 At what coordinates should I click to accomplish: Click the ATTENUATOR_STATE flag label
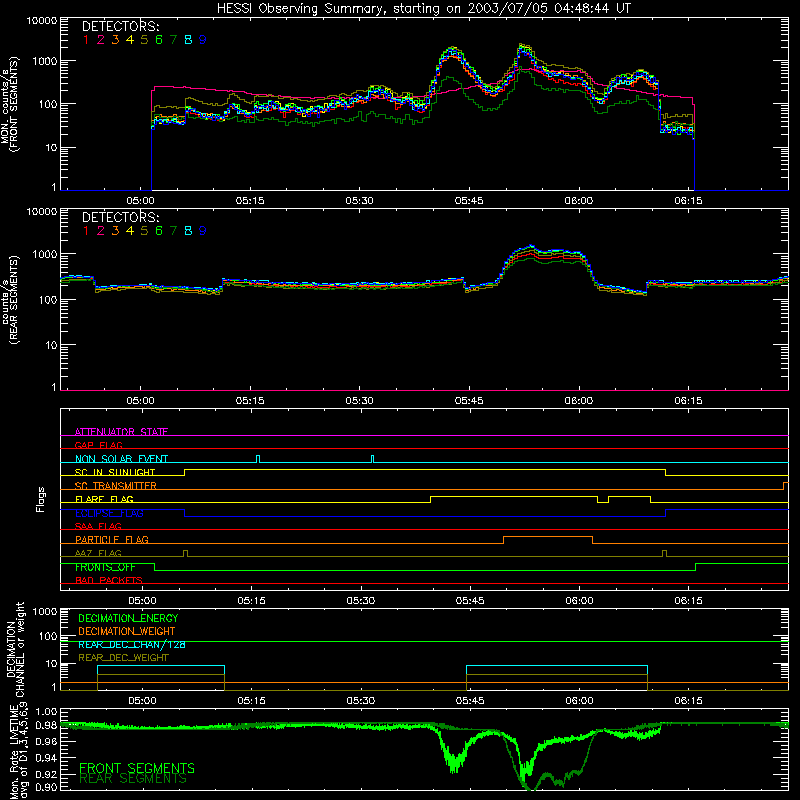(x=121, y=432)
